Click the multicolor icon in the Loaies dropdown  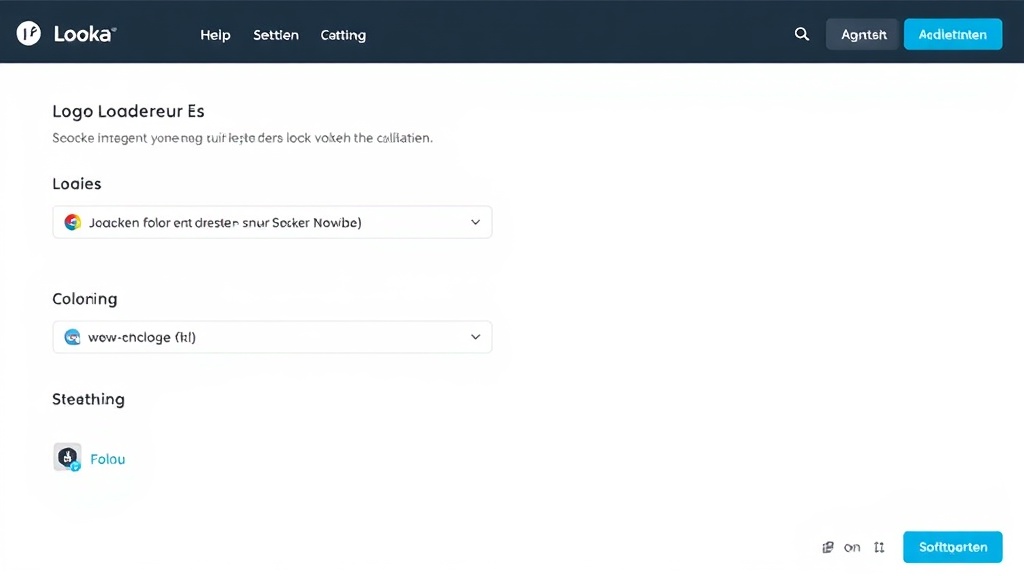[72, 222]
